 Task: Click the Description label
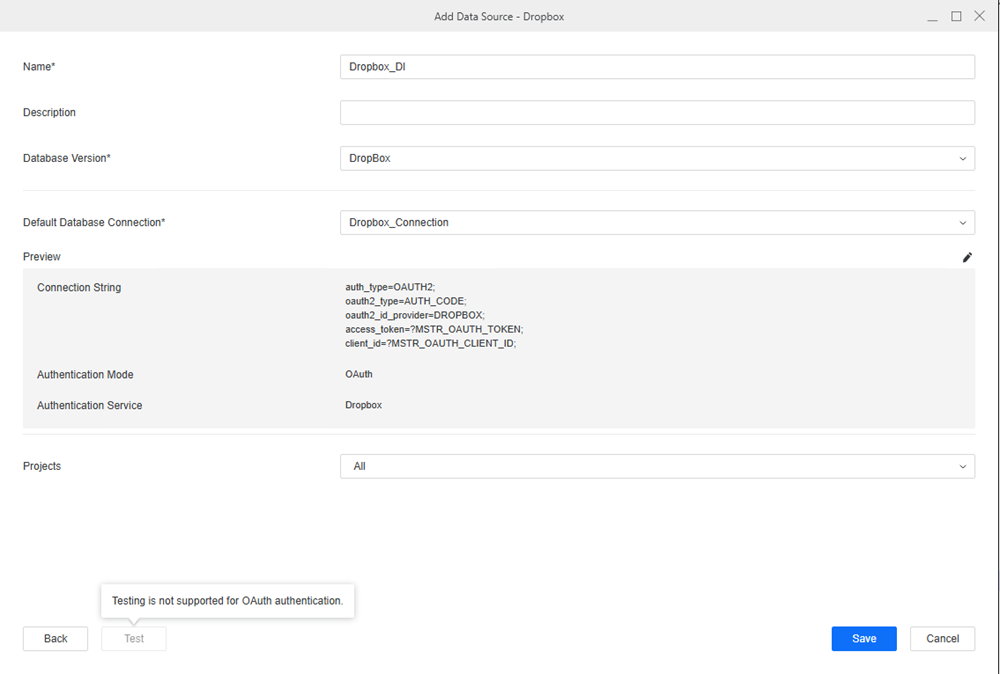(49, 112)
